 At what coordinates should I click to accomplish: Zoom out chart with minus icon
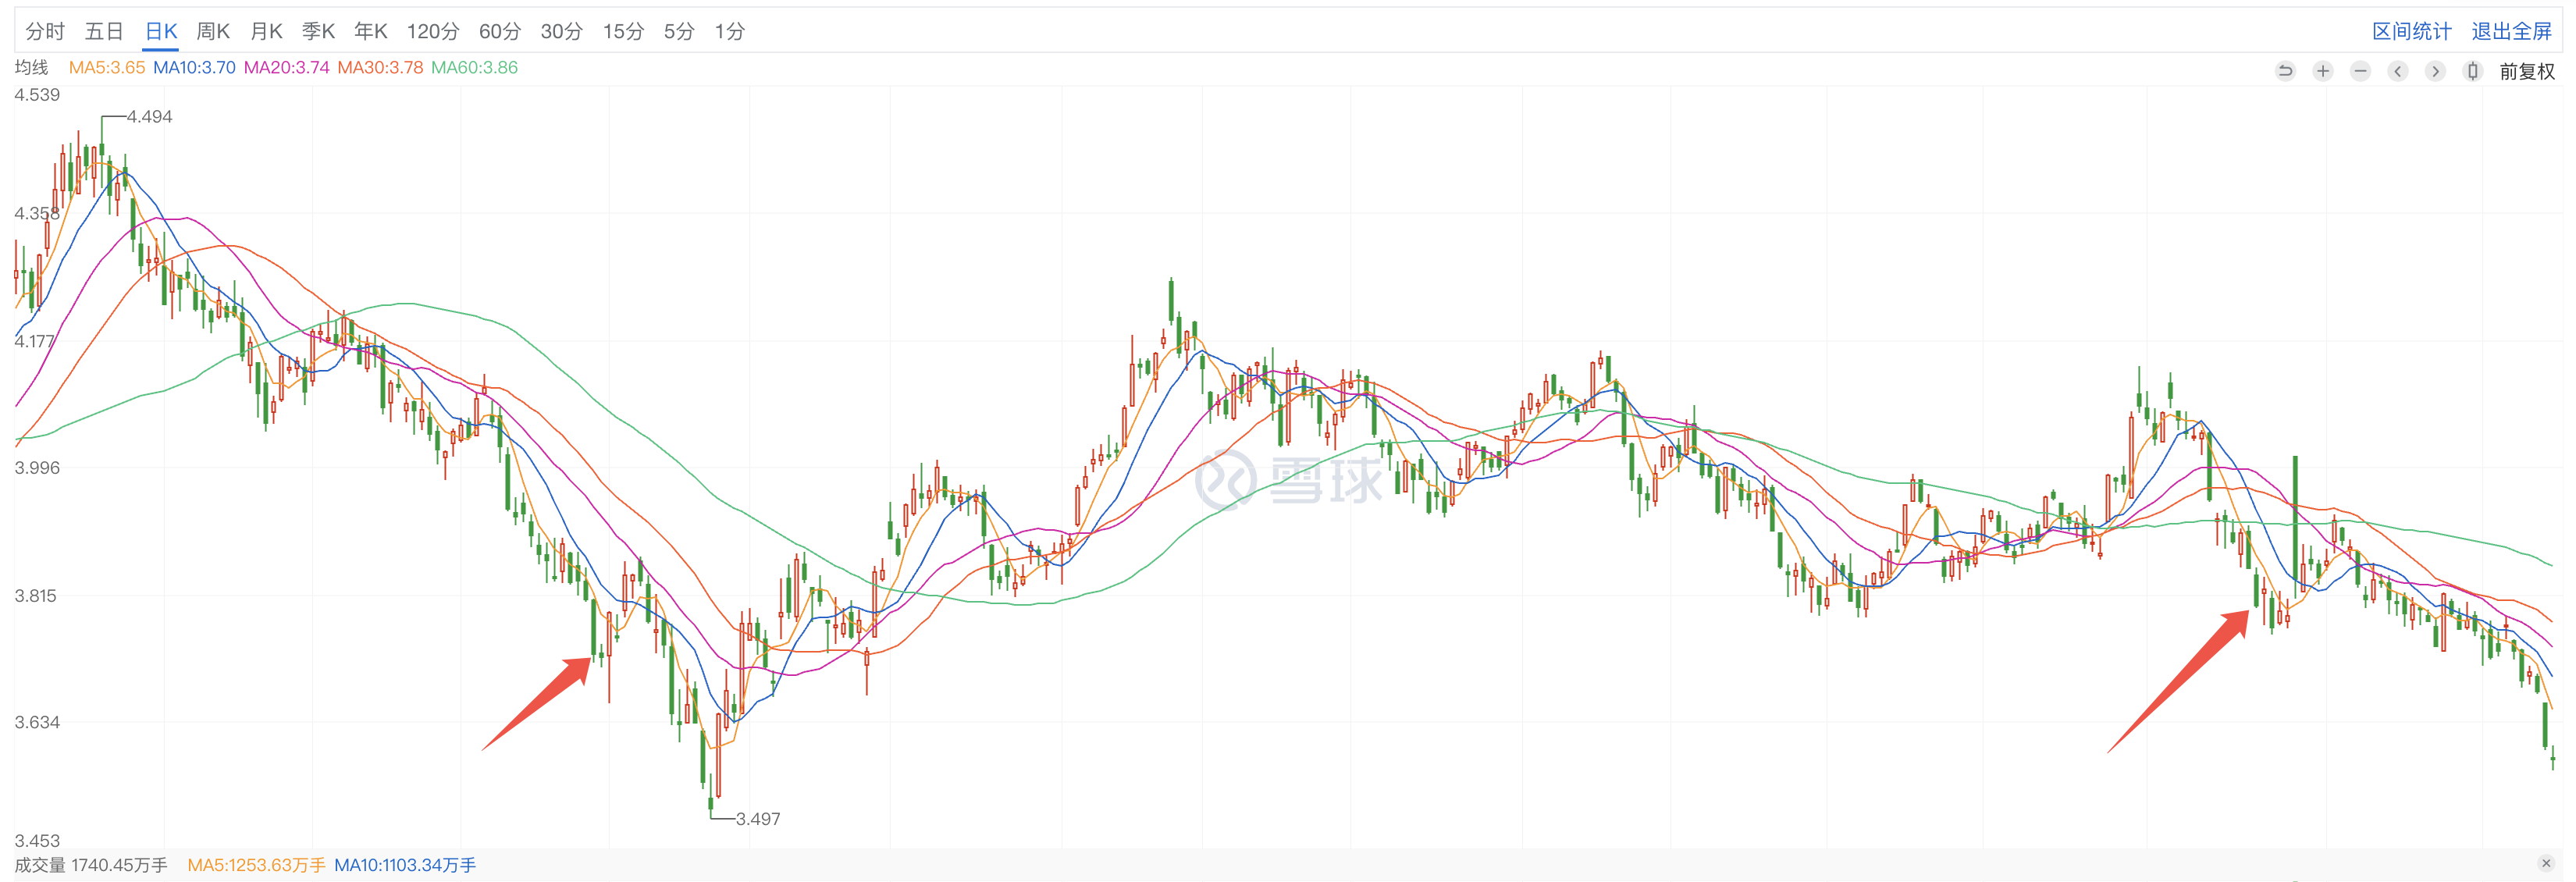click(x=2360, y=71)
